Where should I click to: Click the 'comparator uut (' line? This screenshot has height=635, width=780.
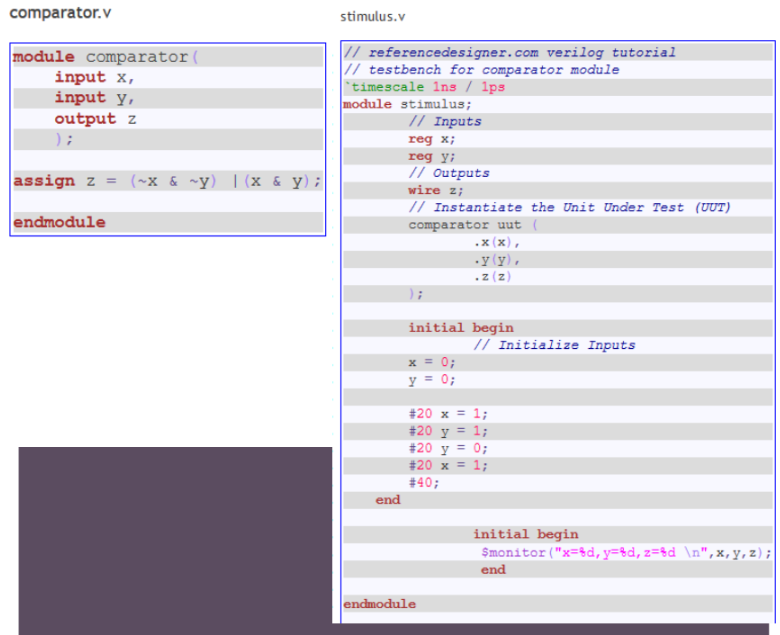473,225
